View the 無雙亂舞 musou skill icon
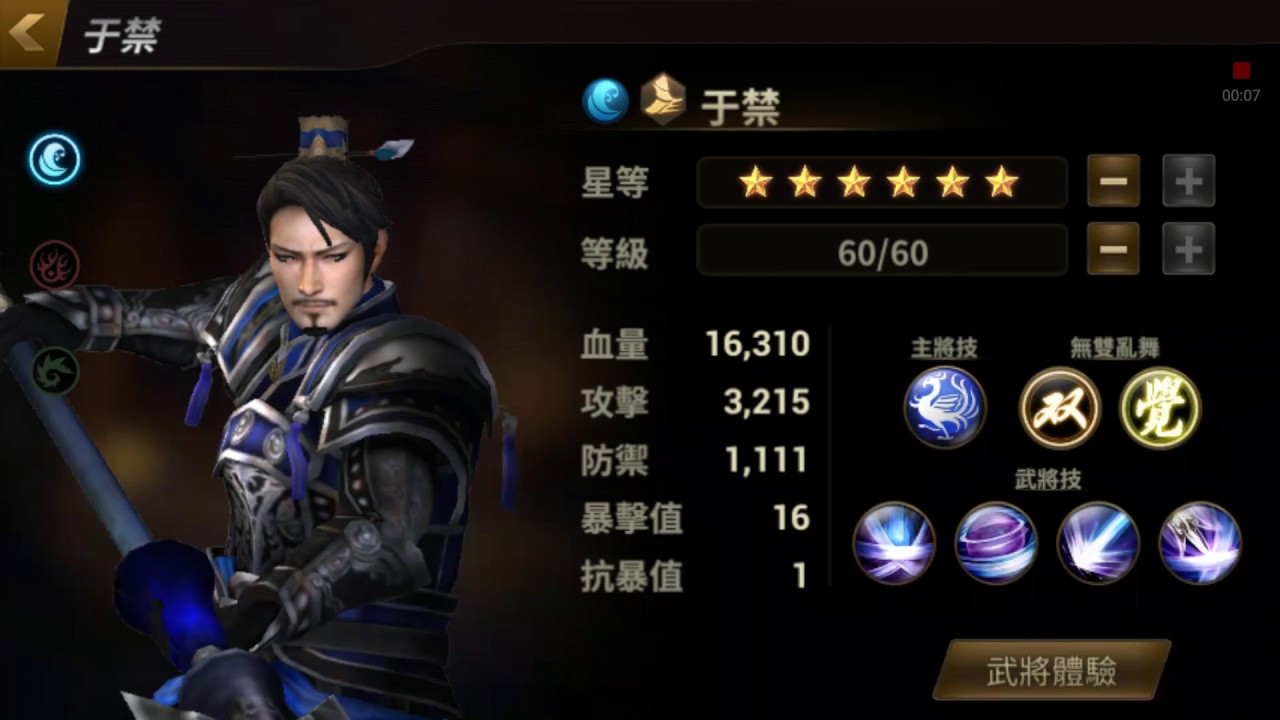This screenshot has height=720, width=1280. point(1060,407)
